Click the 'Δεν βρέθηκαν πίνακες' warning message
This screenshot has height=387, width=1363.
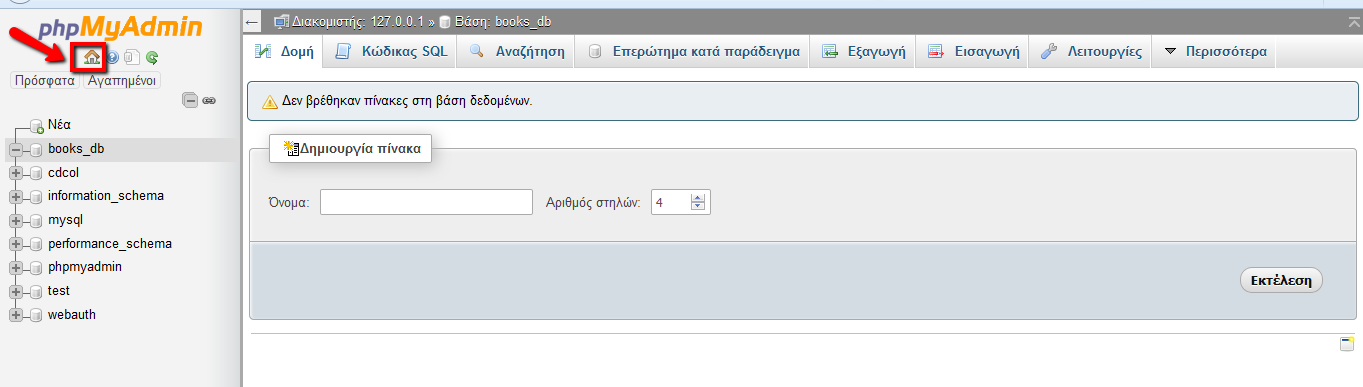pyautogui.click(x=802, y=101)
